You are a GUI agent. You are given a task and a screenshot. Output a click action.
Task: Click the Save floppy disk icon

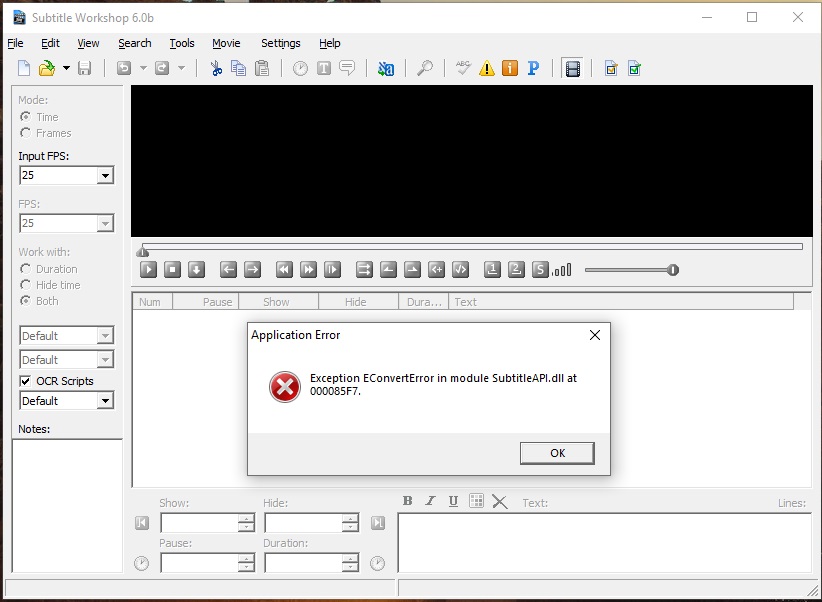84,68
